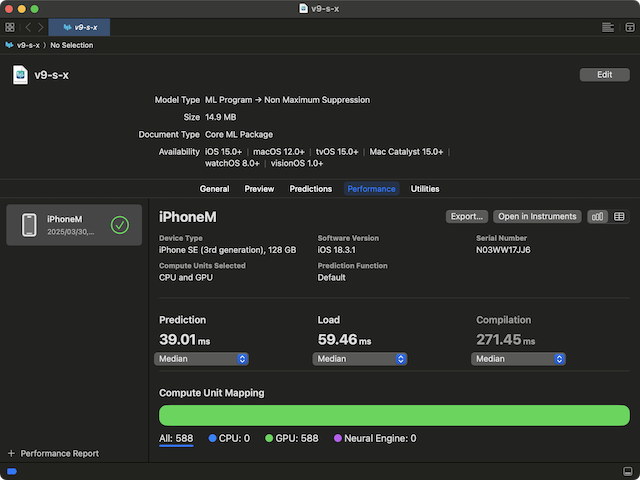Click the editor options lines icon
Viewport: 640px width, 480px height.
607,27
